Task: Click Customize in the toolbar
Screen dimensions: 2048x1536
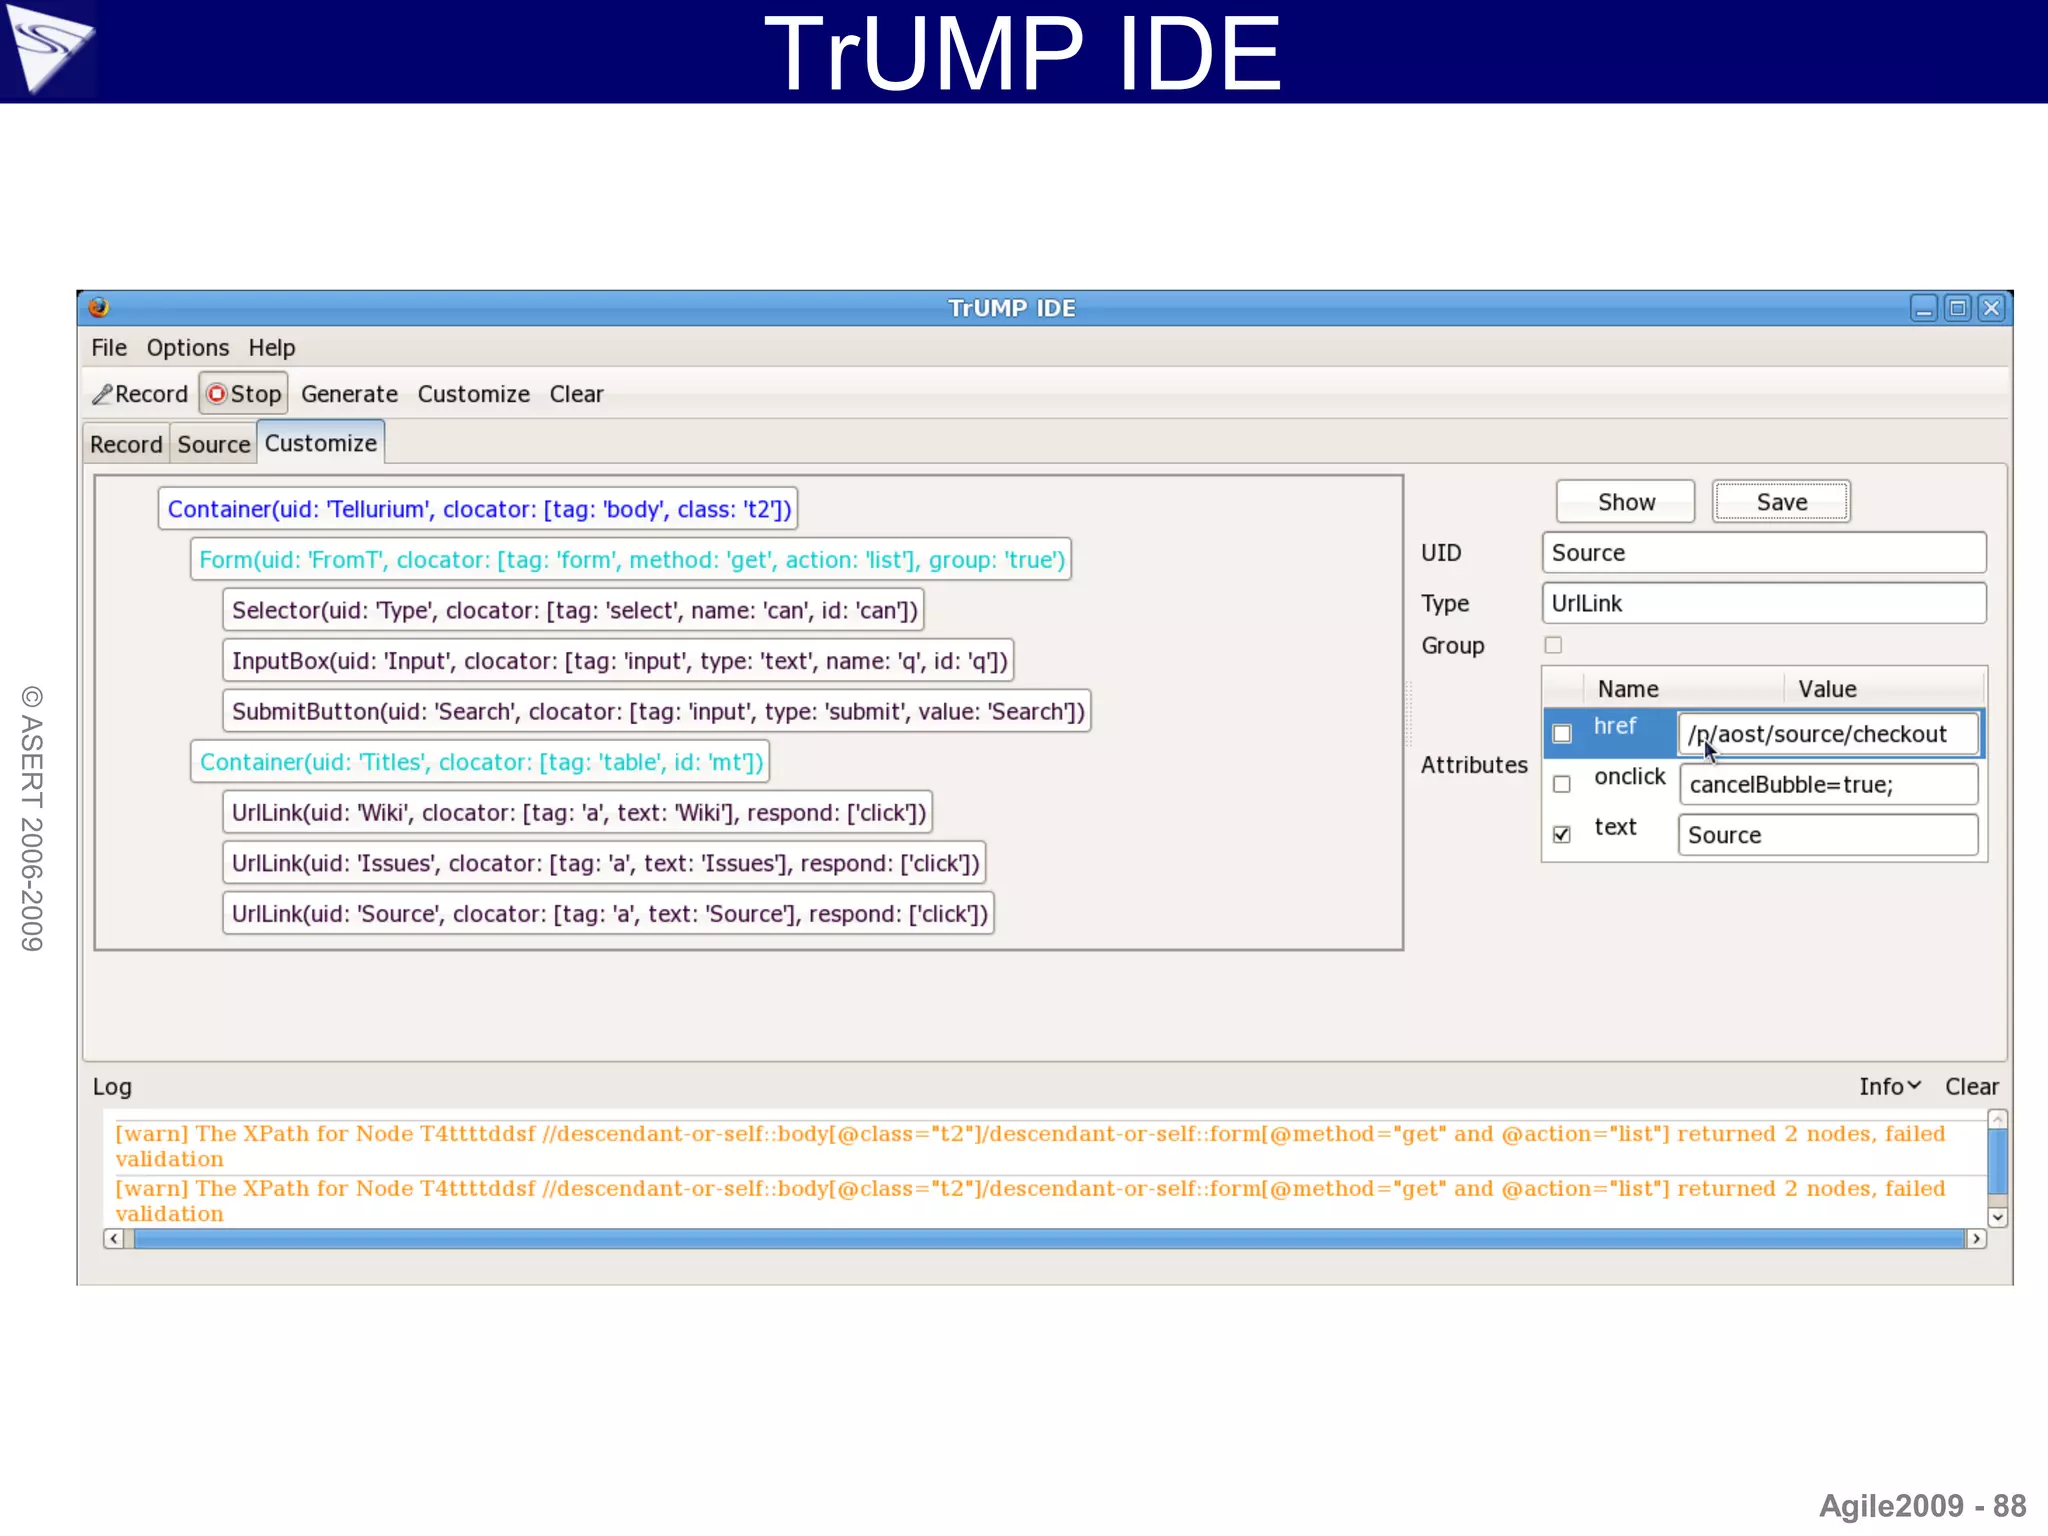Action: (x=473, y=394)
